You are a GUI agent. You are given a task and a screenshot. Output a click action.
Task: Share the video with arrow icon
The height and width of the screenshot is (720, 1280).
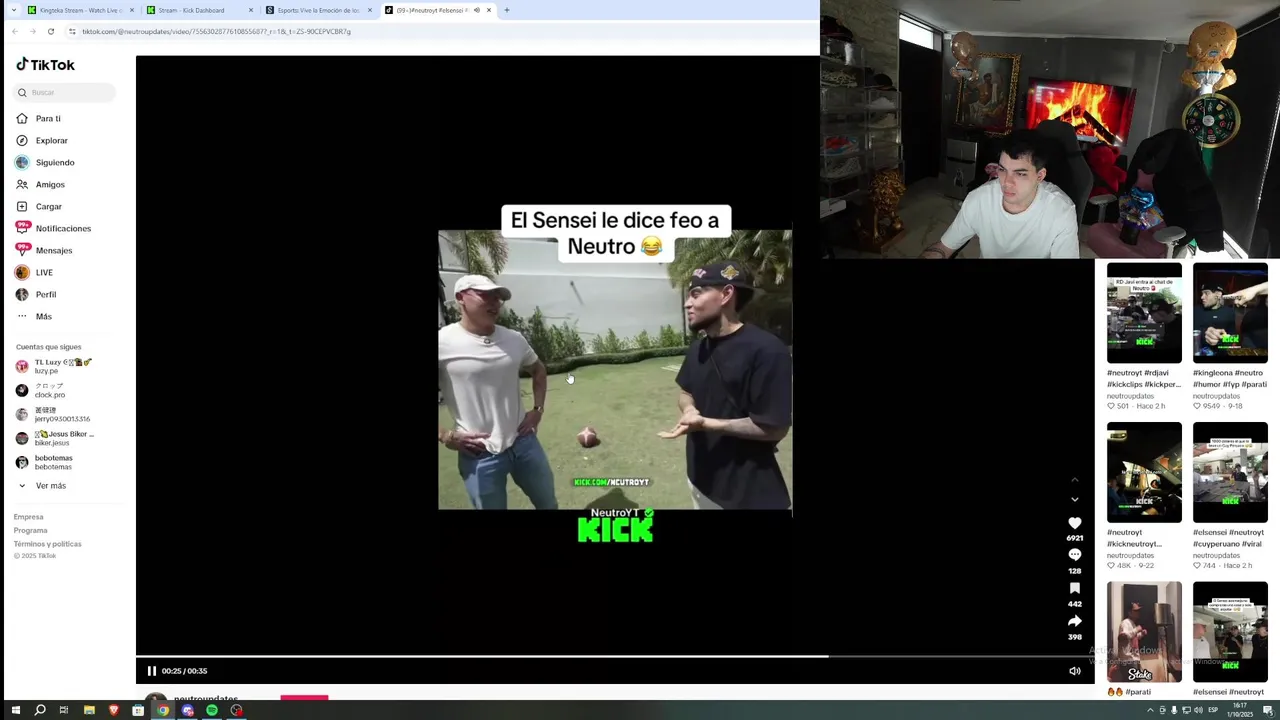point(1075,621)
